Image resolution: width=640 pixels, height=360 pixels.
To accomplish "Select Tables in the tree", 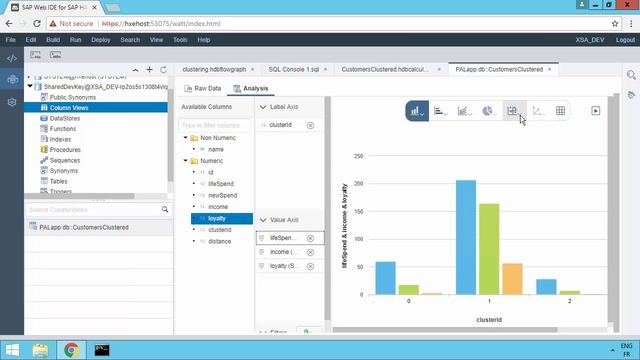I will click(58, 181).
